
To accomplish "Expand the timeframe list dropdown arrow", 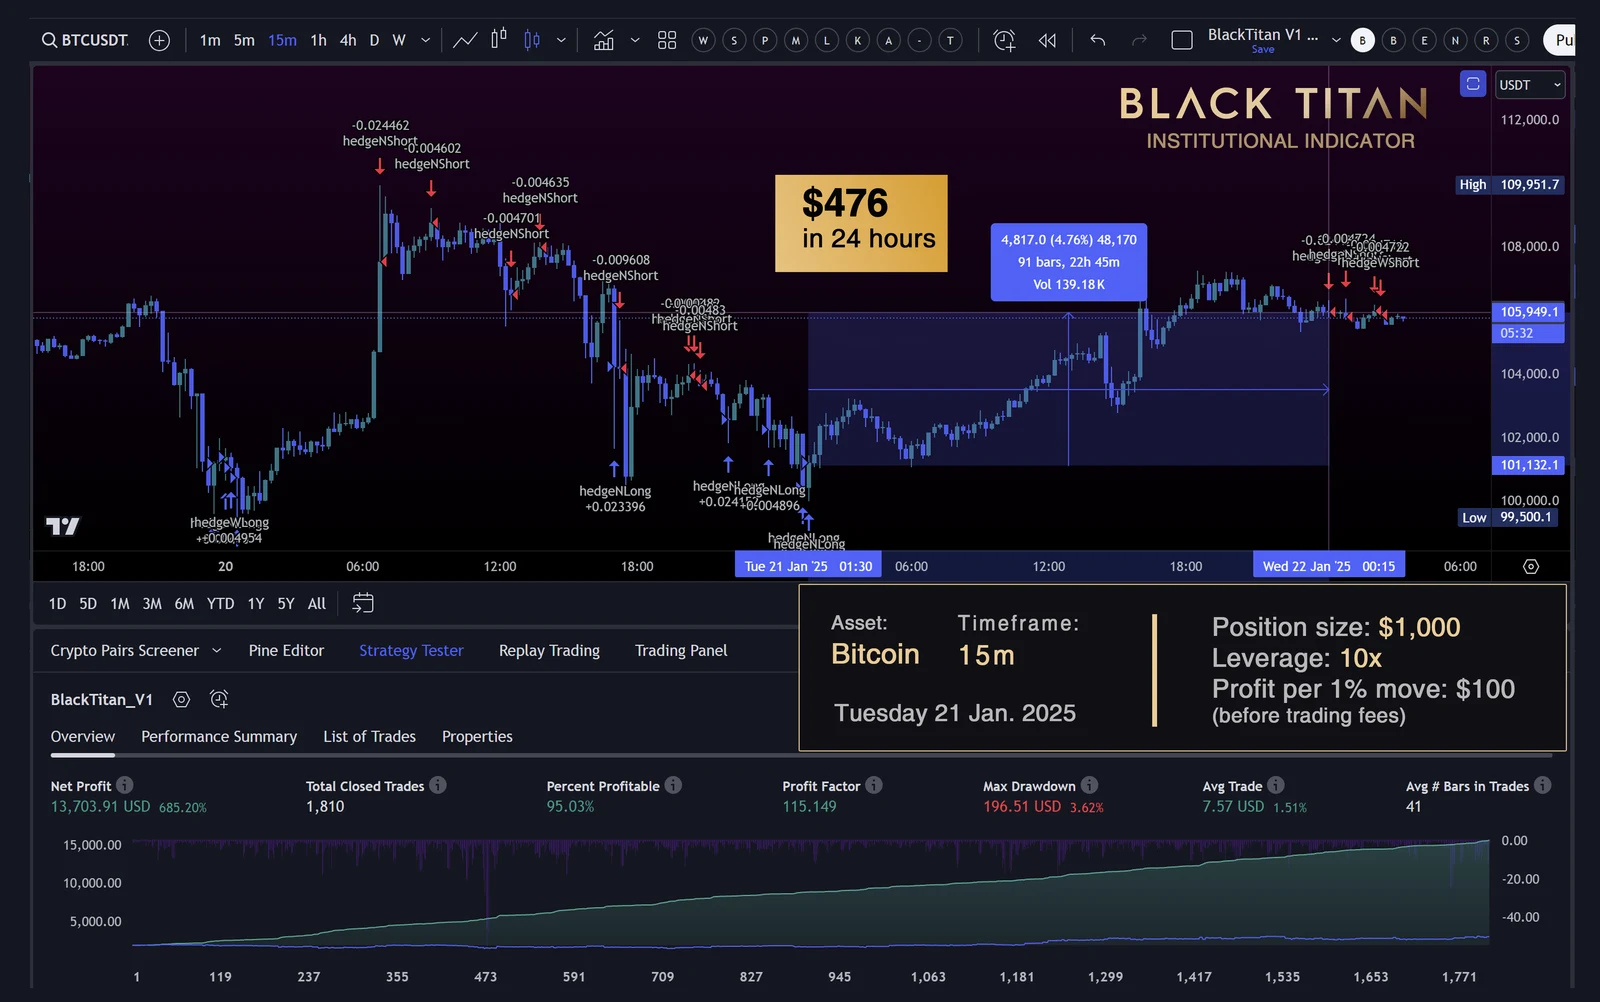I will tap(425, 40).
